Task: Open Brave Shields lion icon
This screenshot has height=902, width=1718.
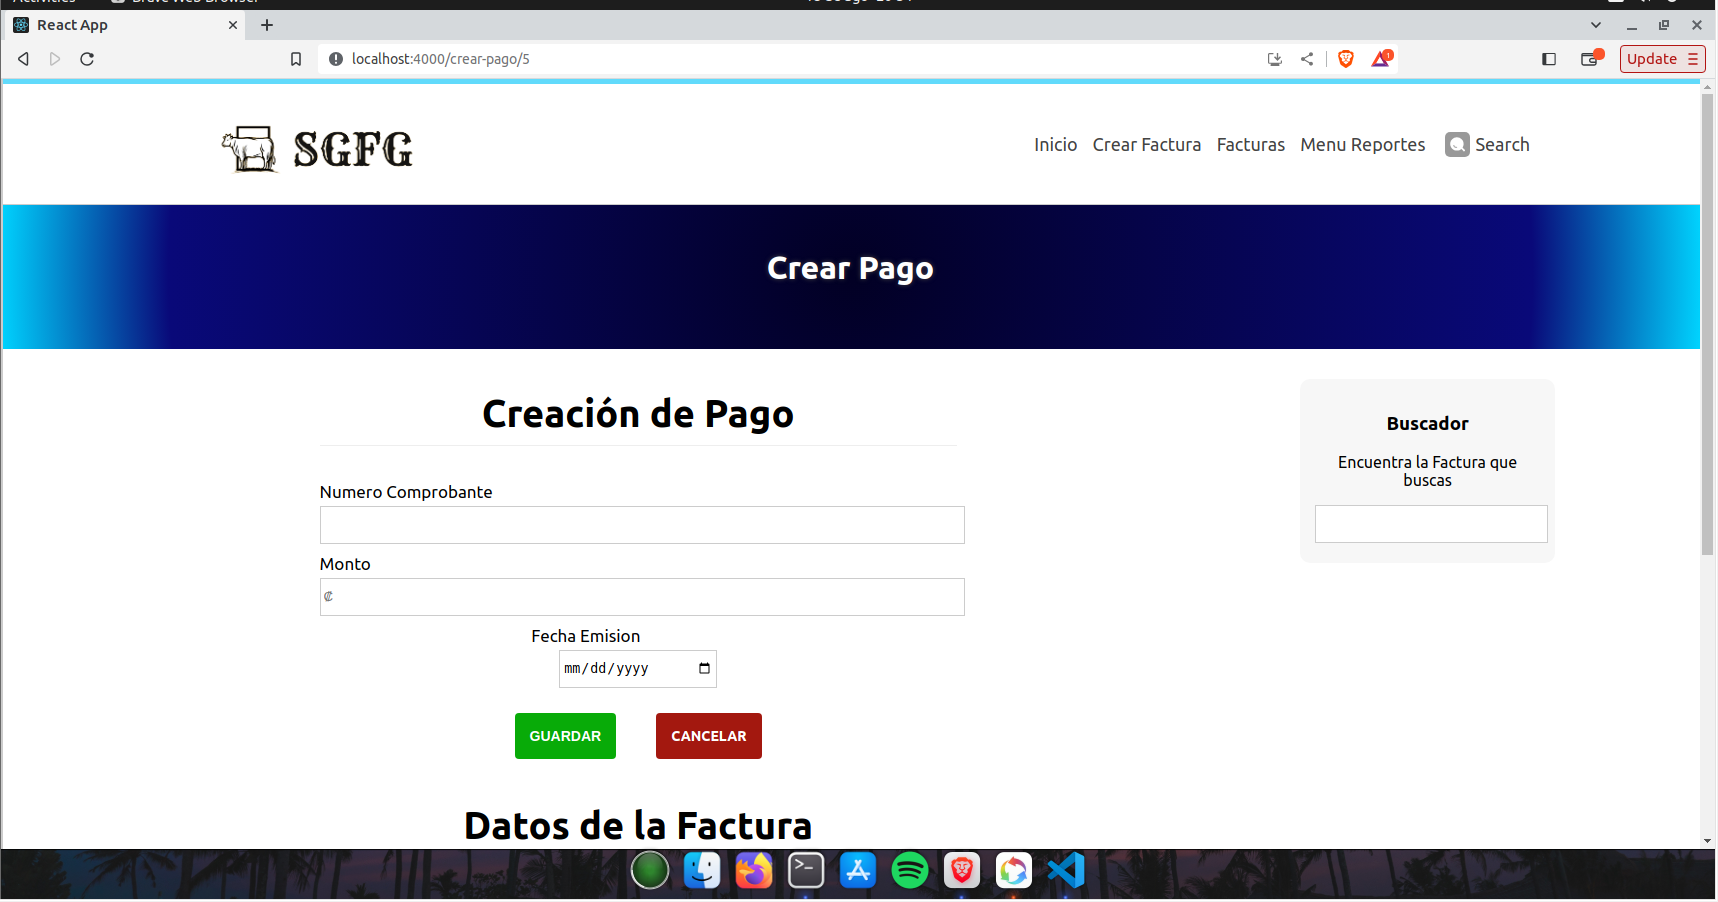Action: (1346, 59)
